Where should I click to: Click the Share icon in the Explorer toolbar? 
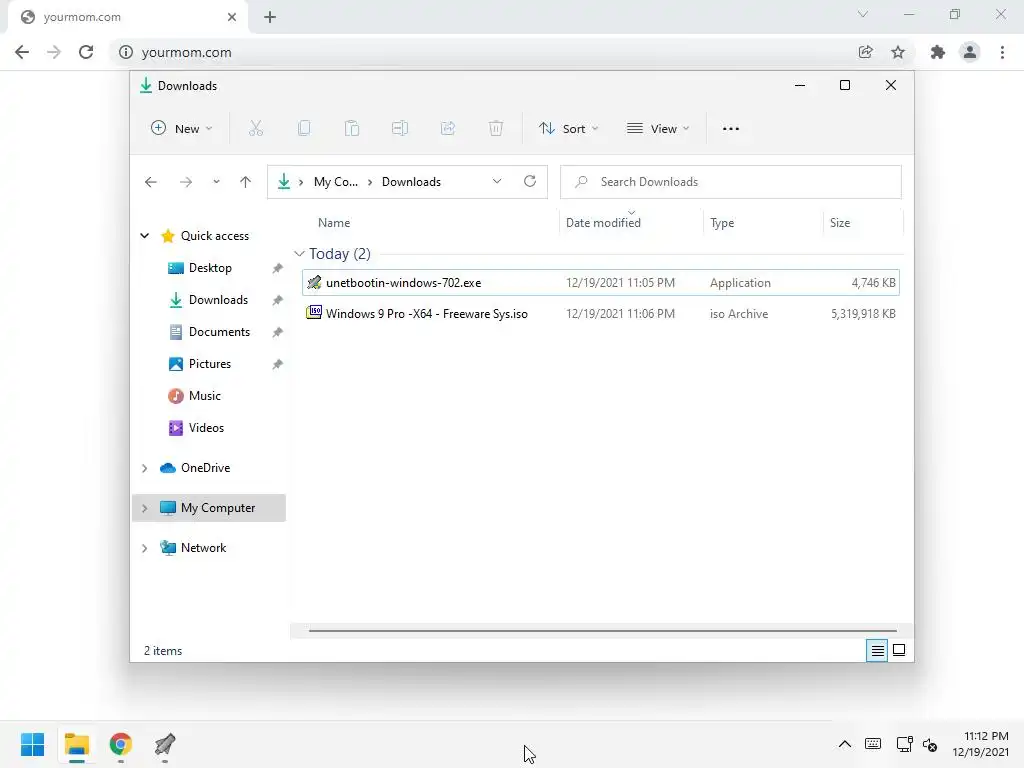[448, 129]
